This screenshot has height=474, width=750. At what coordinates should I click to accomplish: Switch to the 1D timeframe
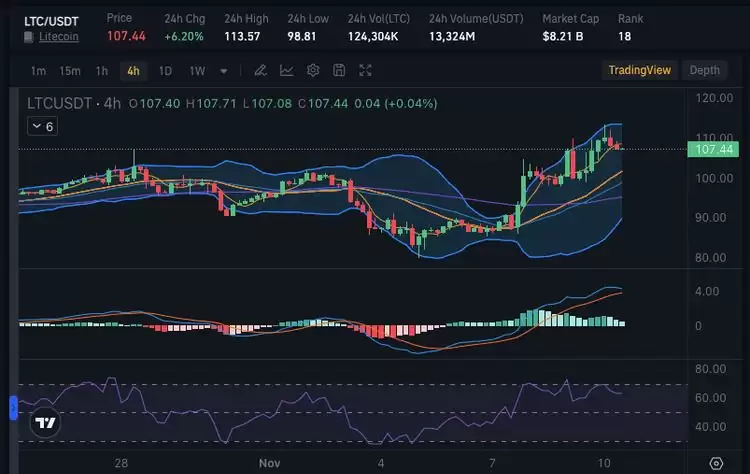165,71
